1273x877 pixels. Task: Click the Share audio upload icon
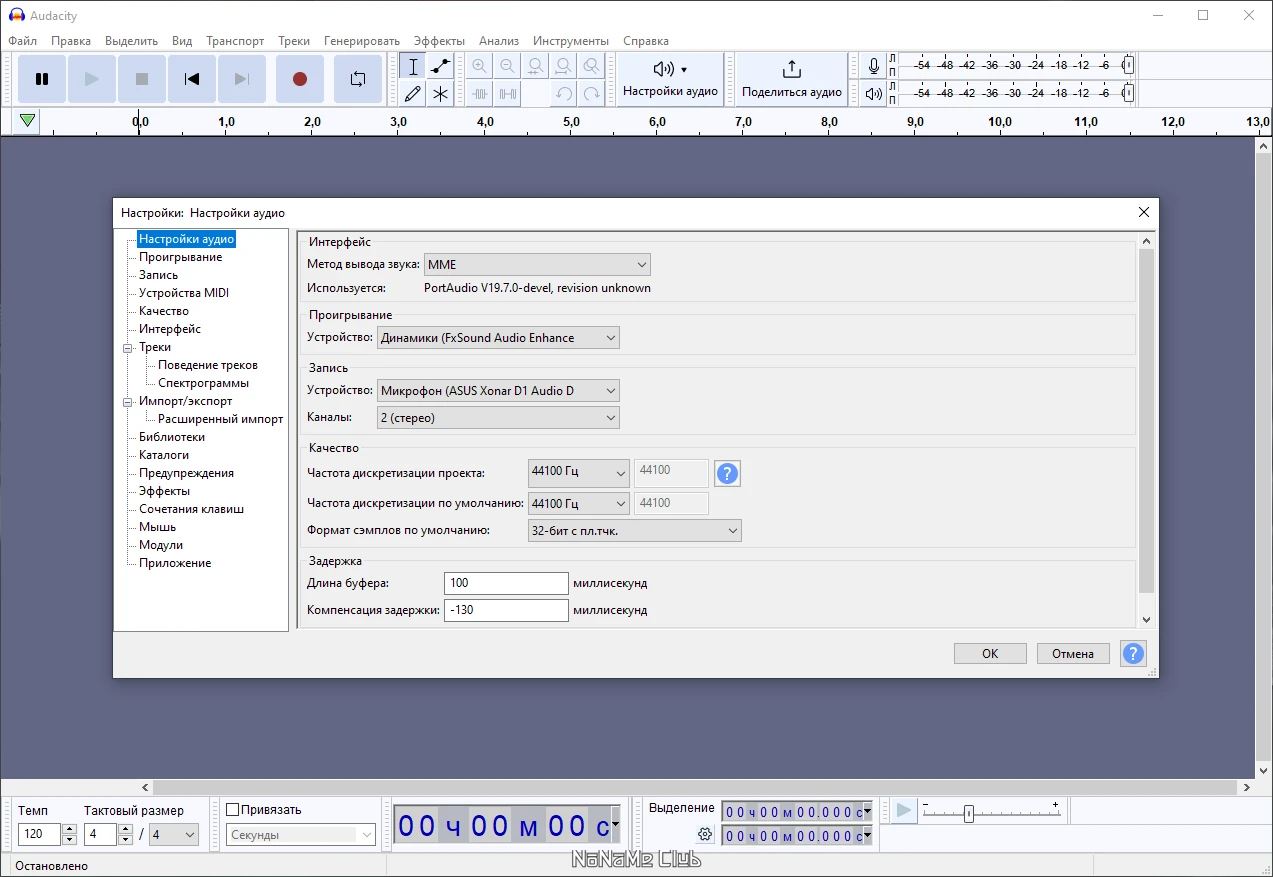(791, 69)
